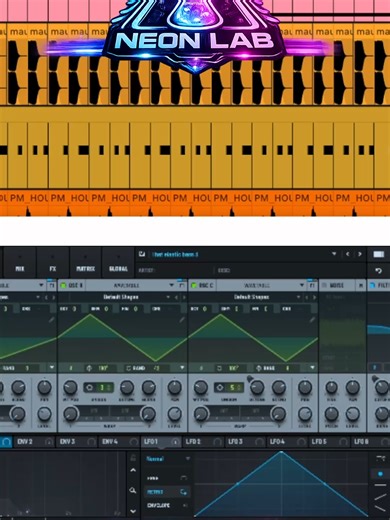
Task: Click the OSC C label button
Action: click(x=206, y=286)
